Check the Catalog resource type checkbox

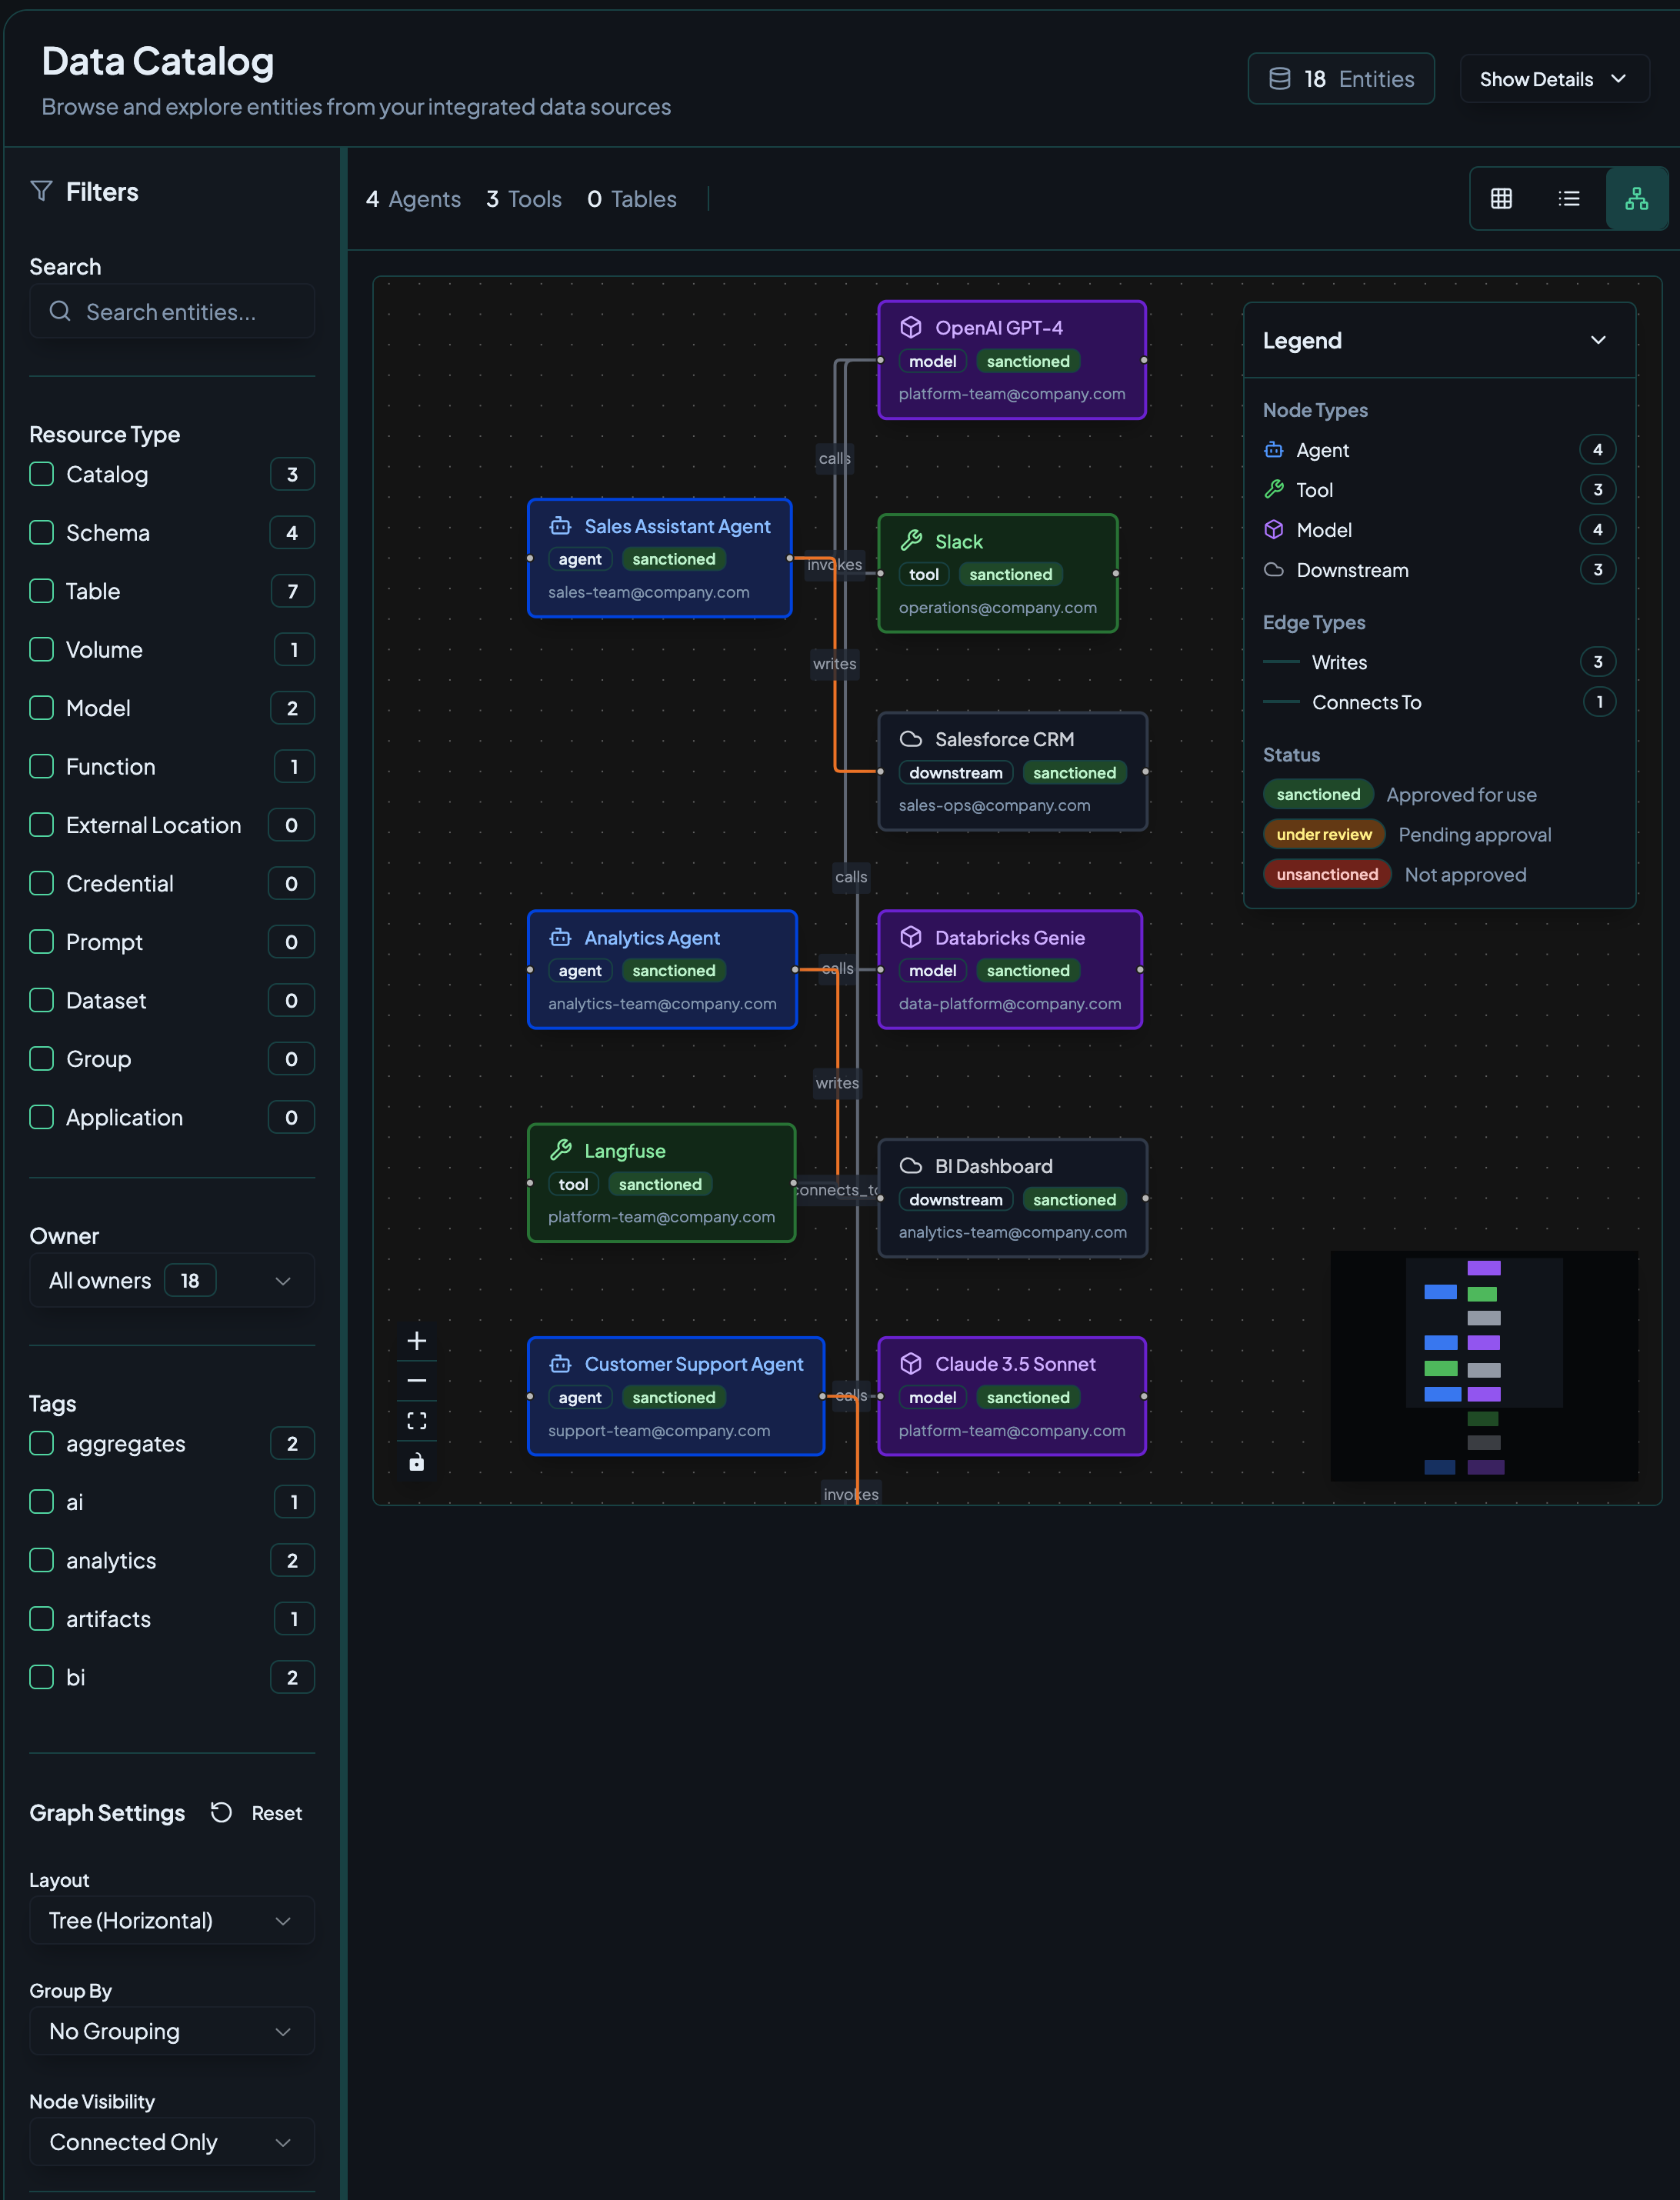click(x=42, y=474)
